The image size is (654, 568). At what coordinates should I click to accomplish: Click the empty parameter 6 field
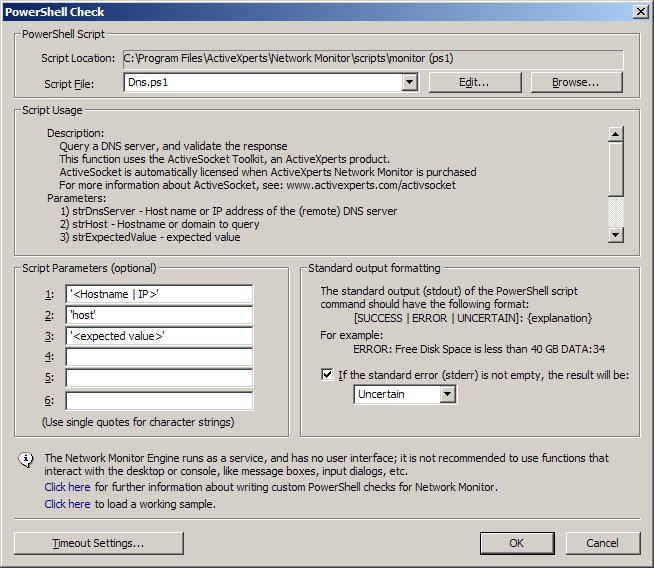(x=159, y=401)
